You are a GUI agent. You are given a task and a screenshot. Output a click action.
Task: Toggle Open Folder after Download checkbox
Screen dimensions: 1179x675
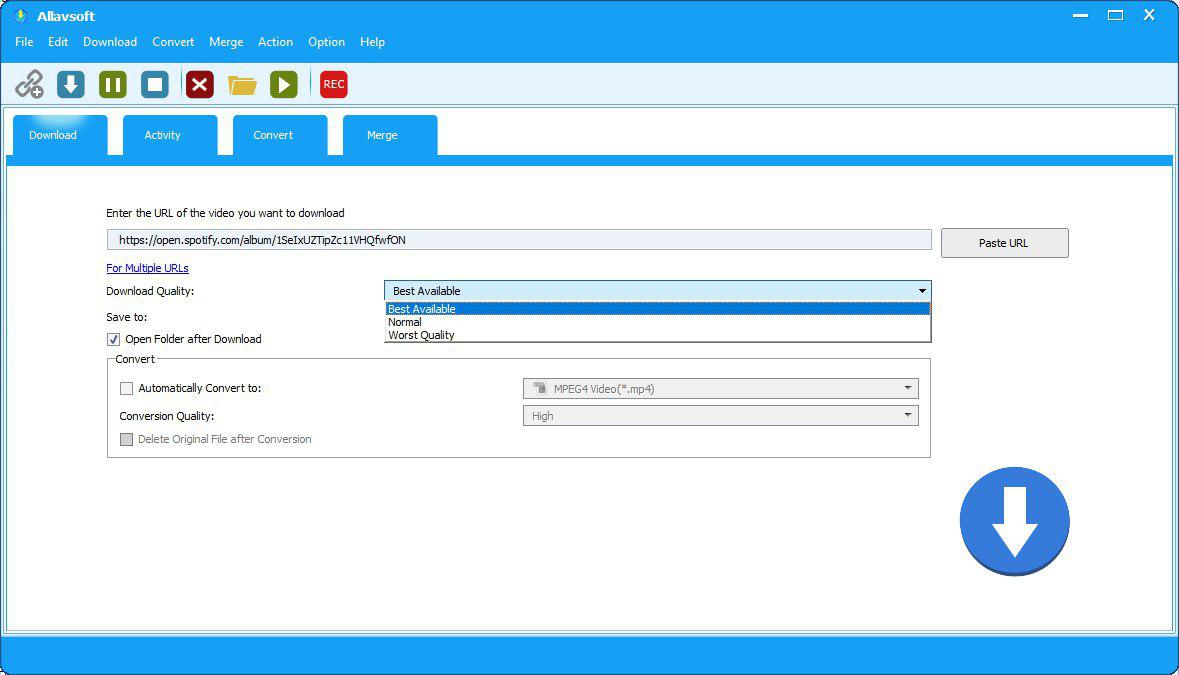pos(114,339)
